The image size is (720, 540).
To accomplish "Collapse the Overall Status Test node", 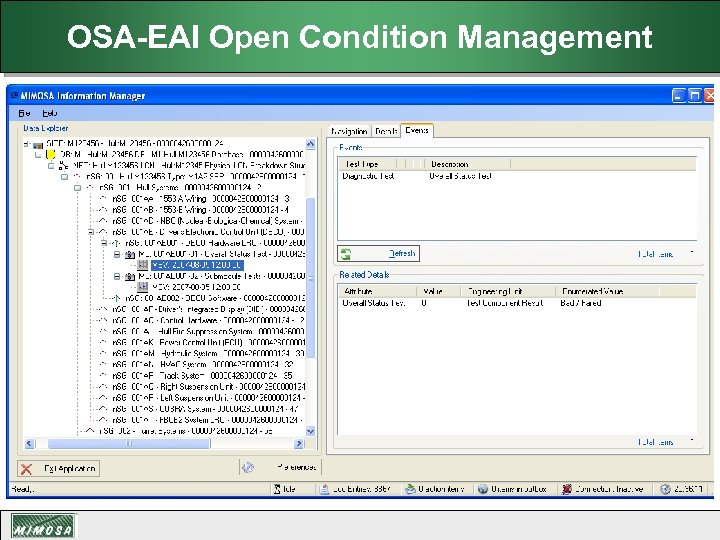I will 117,254.
